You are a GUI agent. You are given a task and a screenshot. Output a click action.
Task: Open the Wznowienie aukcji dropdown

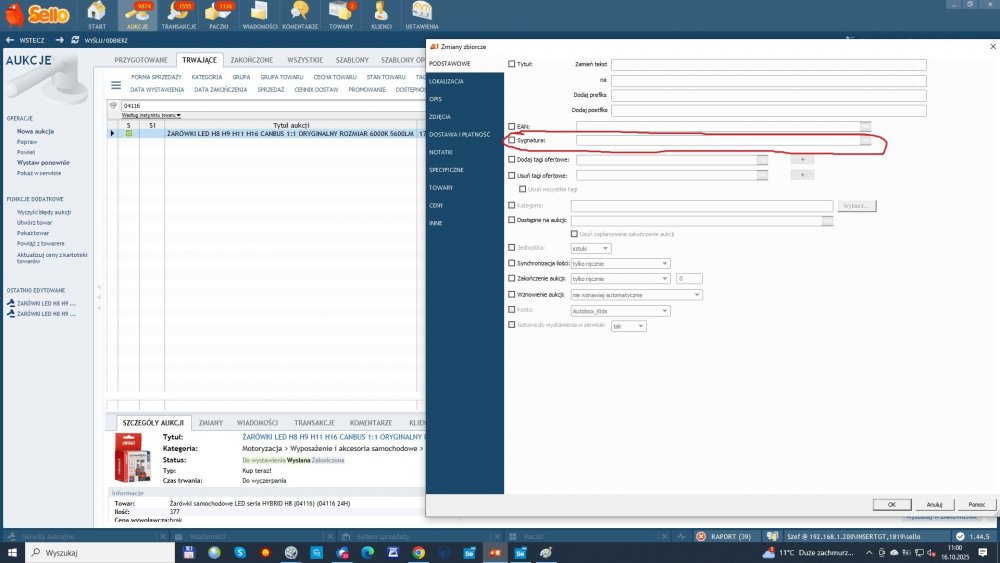point(636,295)
